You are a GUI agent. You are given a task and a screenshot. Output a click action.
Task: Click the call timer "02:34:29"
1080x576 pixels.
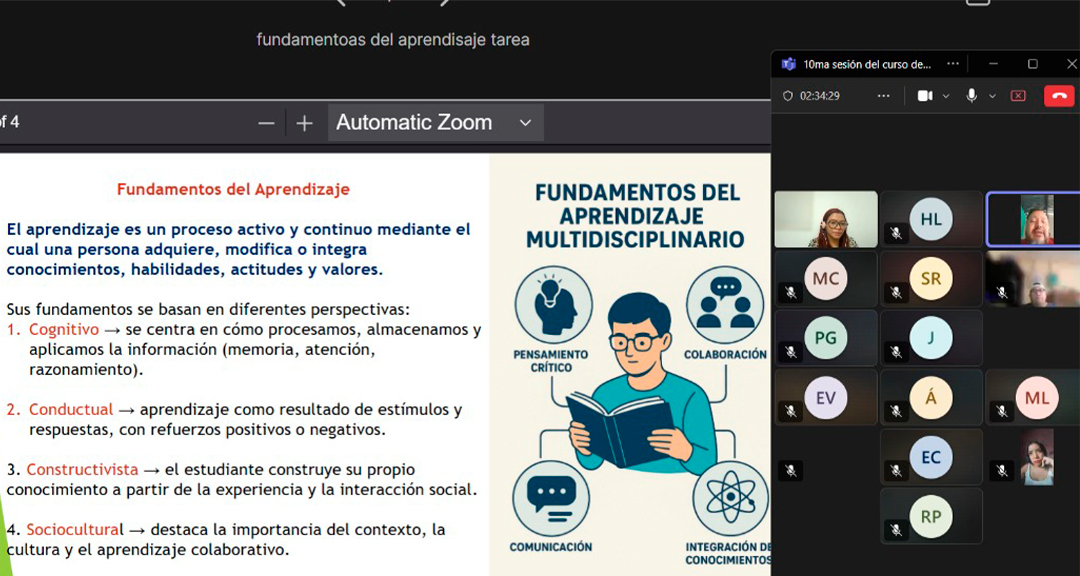pos(820,96)
